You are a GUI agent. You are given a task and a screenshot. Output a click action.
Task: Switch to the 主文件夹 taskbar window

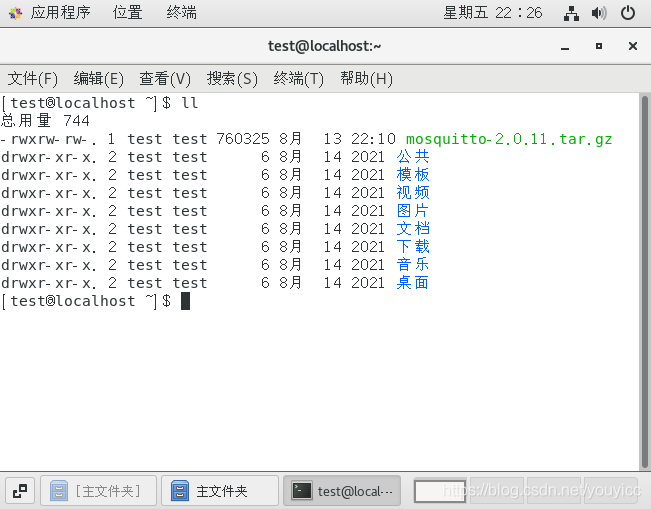220,491
